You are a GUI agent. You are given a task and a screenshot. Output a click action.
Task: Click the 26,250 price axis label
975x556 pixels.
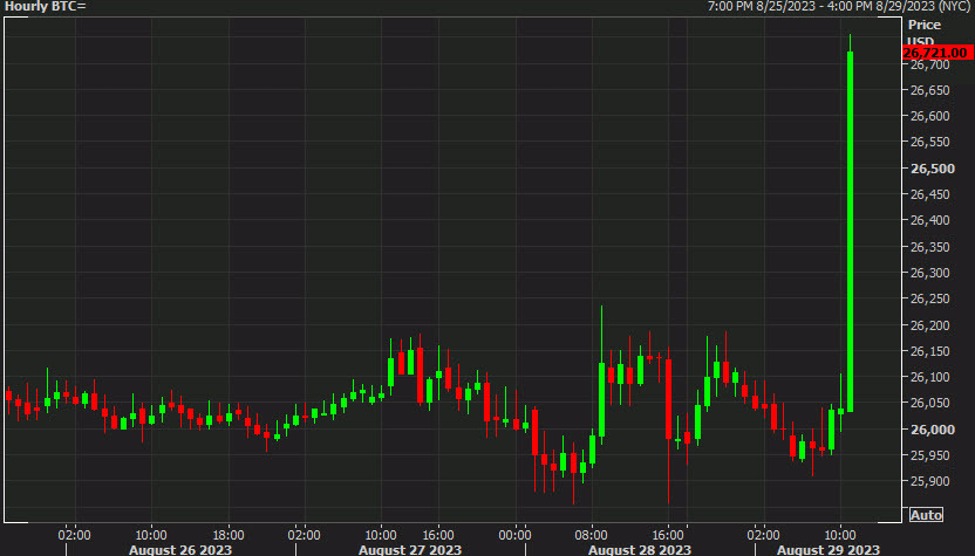[x=930, y=299]
